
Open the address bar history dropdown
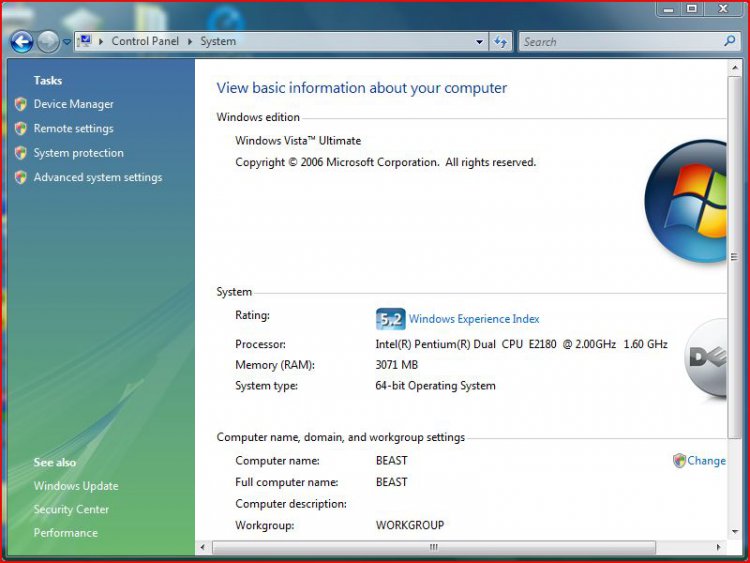pyautogui.click(x=479, y=42)
